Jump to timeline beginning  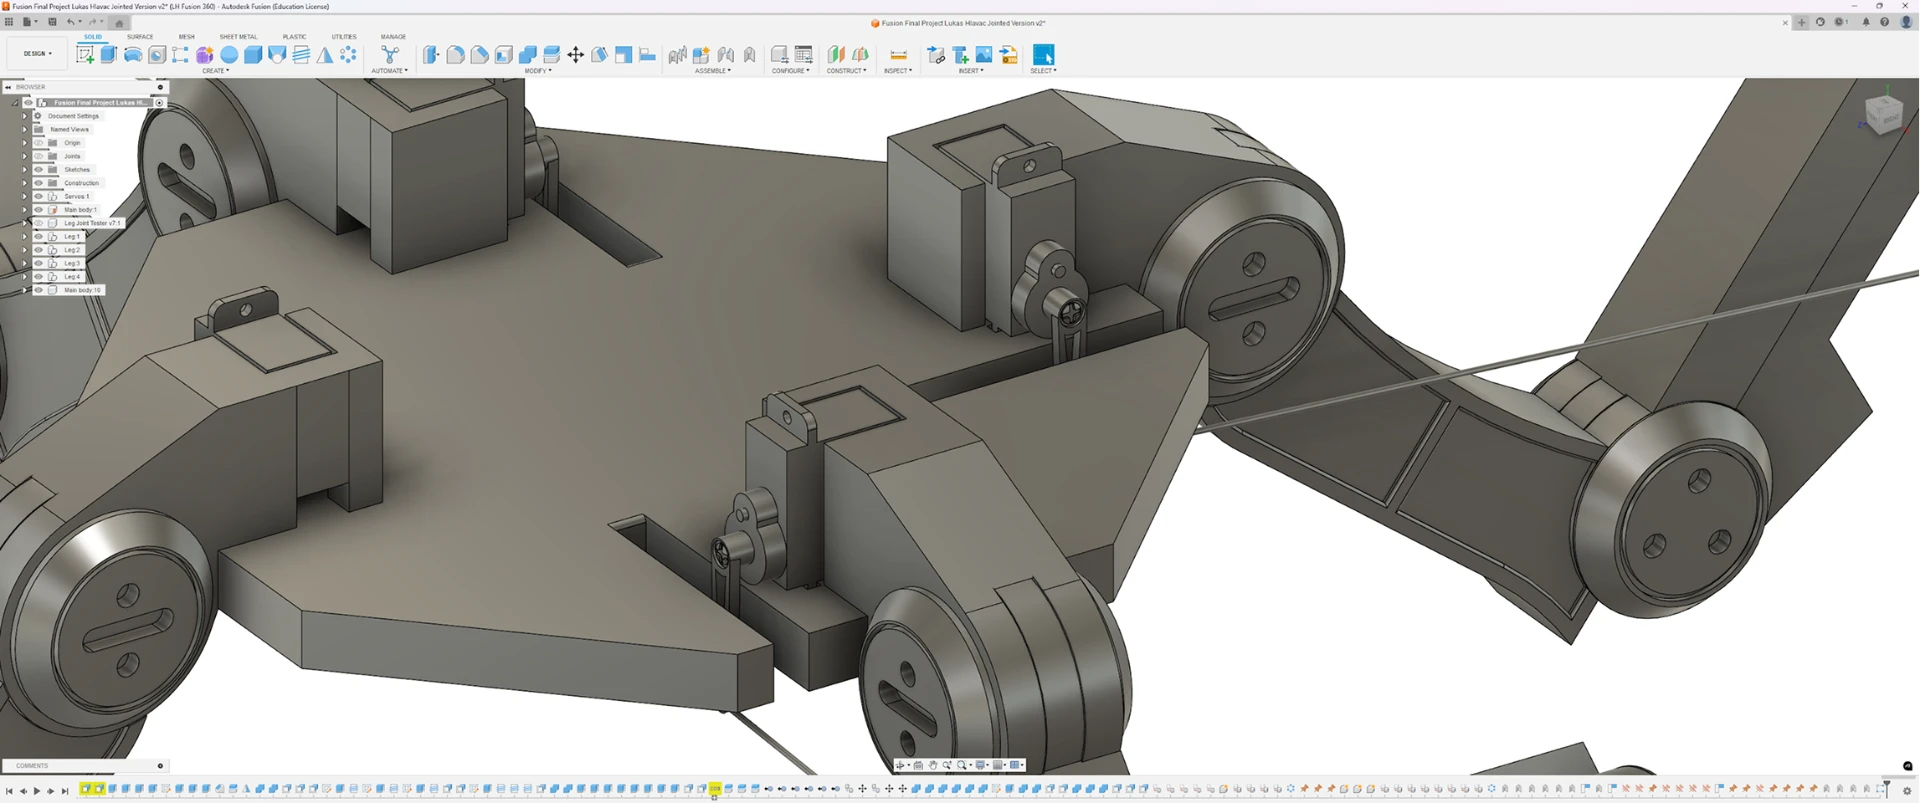coord(9,791)
